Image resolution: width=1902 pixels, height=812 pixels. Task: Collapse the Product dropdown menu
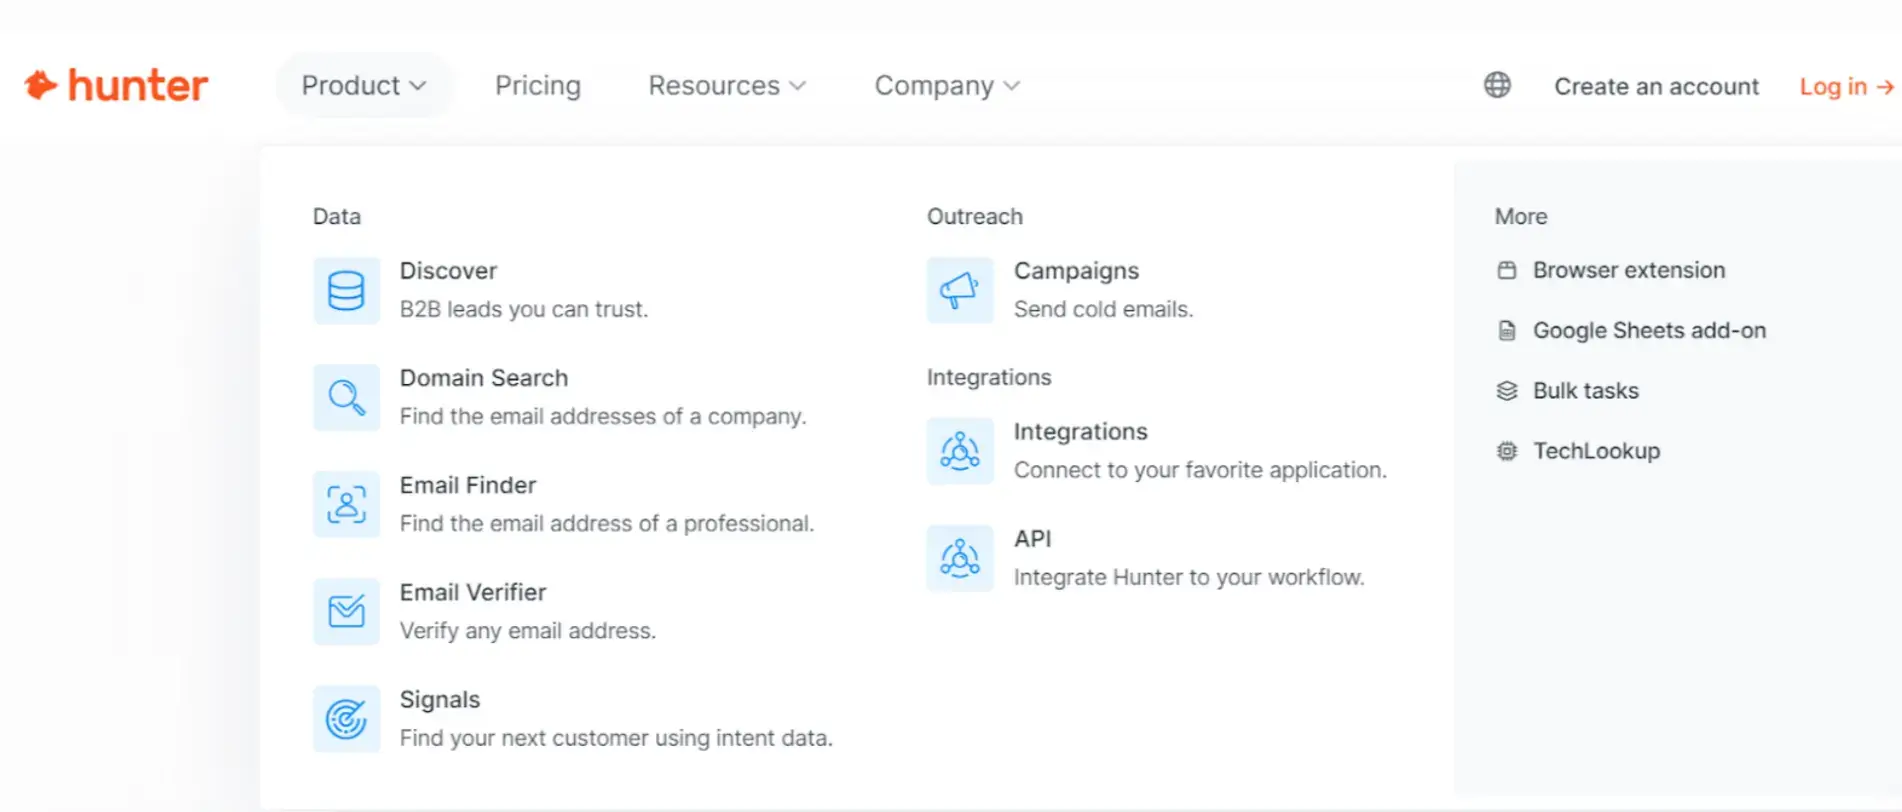pyautogui.click(x=364, y=86)
